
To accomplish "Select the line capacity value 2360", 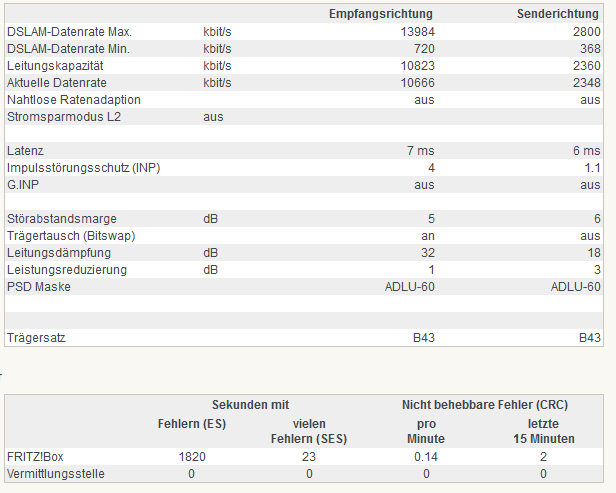I will [x=587, y=66].
